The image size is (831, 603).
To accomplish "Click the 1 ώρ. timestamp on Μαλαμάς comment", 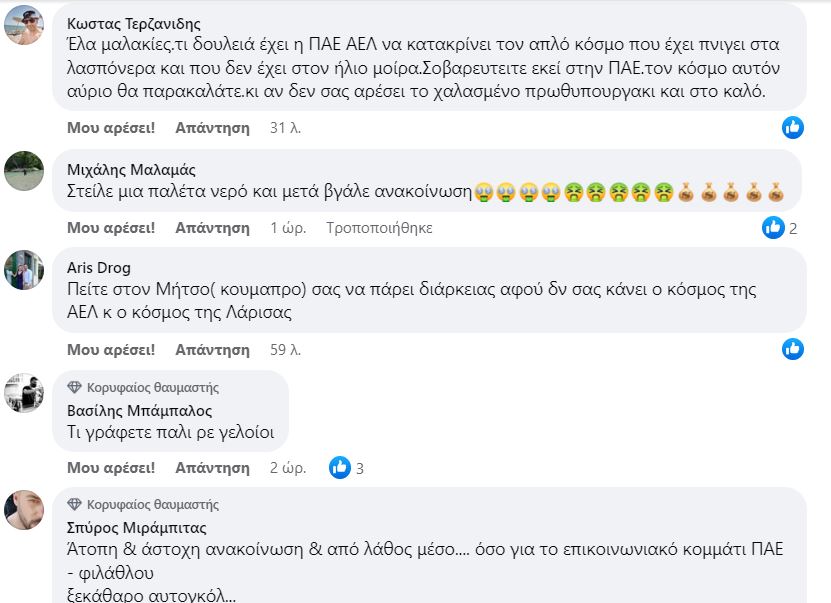I will click(287, 228).
